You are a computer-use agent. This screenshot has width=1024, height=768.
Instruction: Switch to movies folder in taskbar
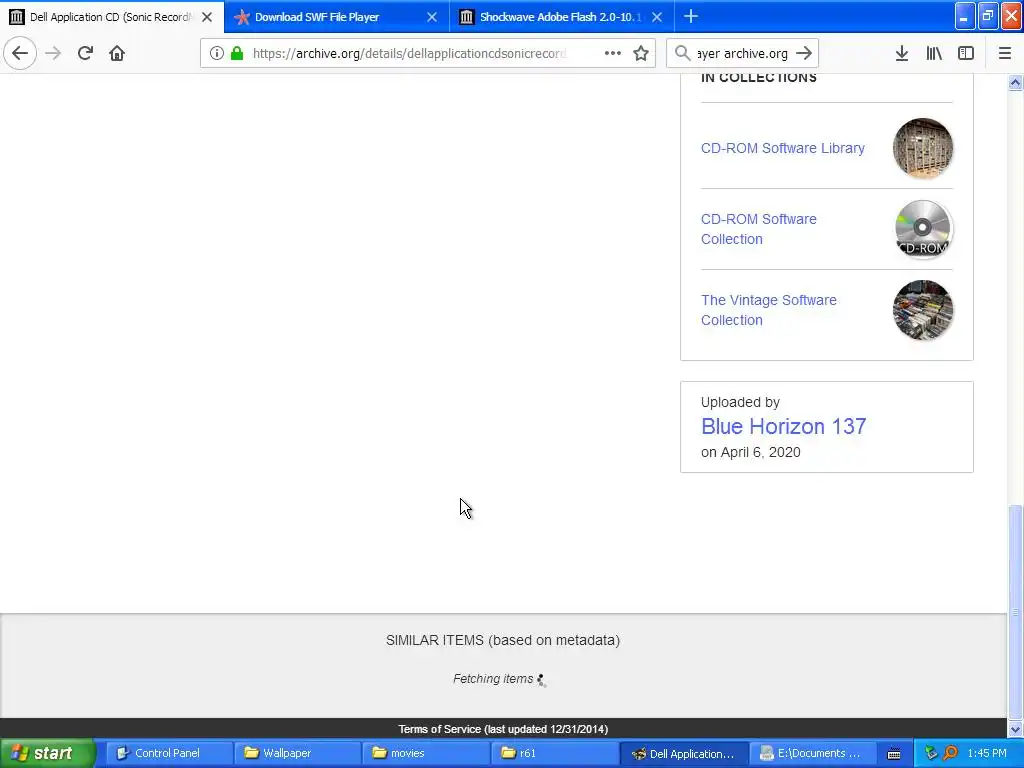(x=426, y=753)
